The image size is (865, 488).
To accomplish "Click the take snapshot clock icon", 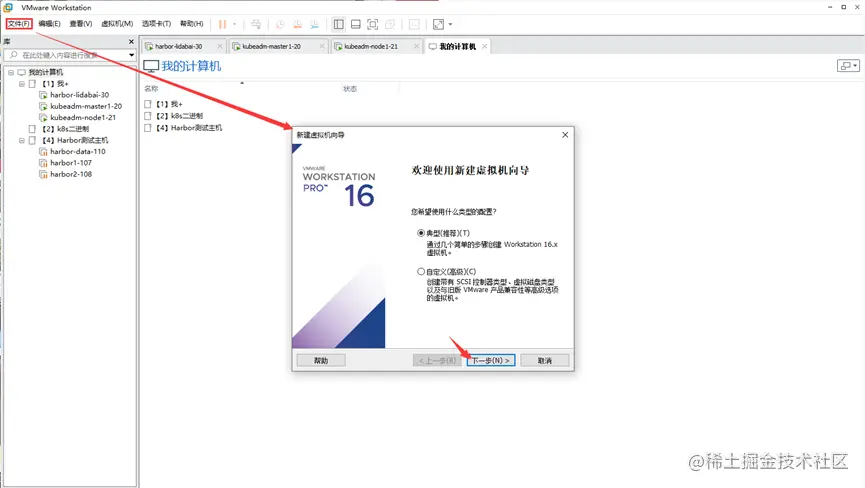I will coord(280,24).
